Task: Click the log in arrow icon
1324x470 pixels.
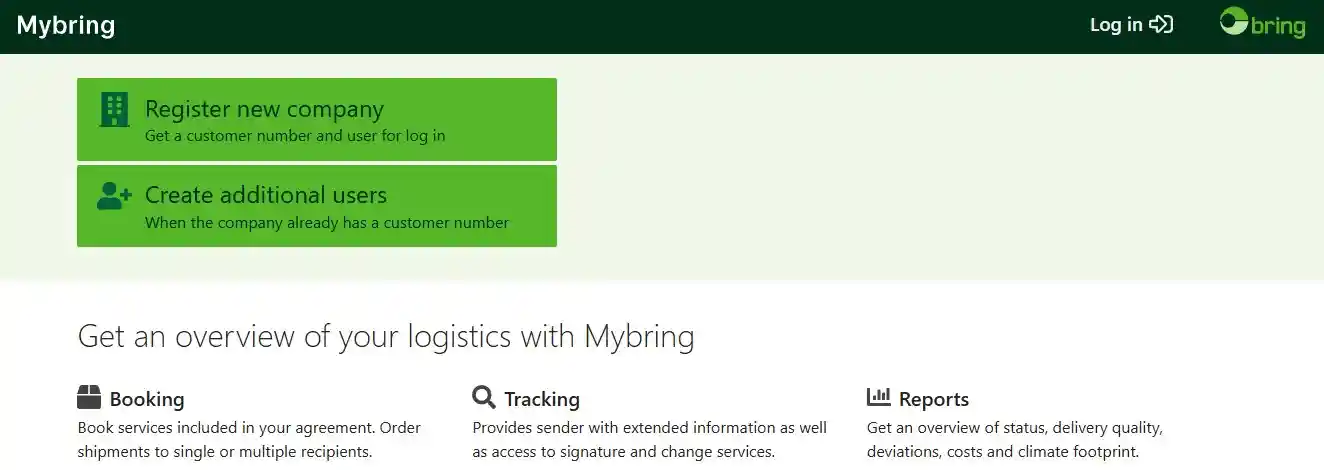Action: 1161,25
